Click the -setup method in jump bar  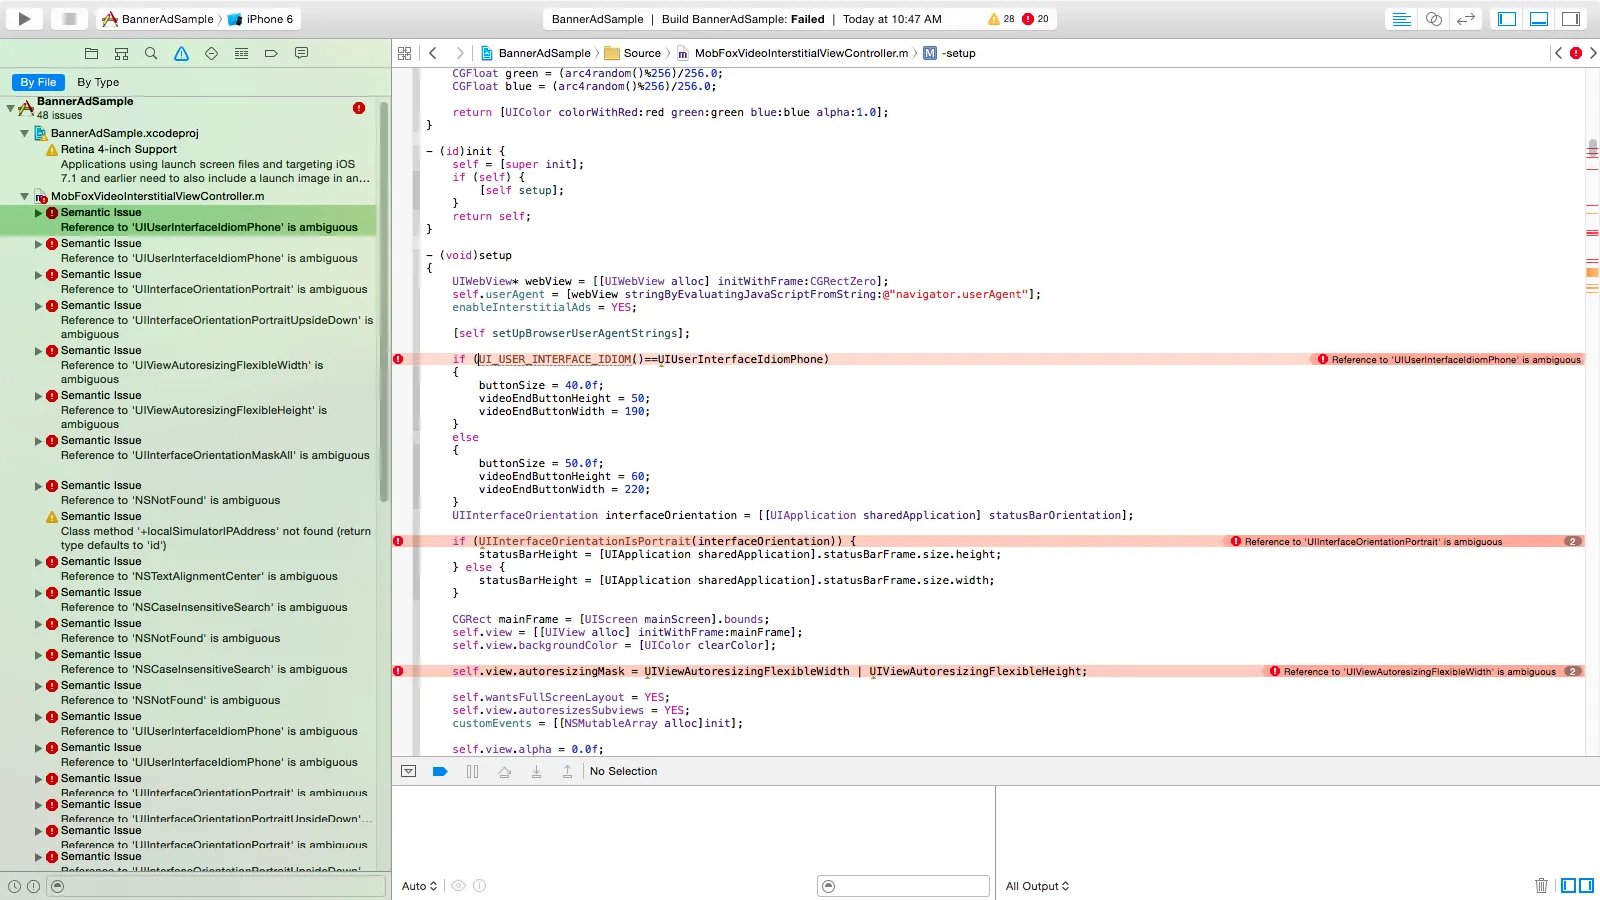tap(958, 54)
